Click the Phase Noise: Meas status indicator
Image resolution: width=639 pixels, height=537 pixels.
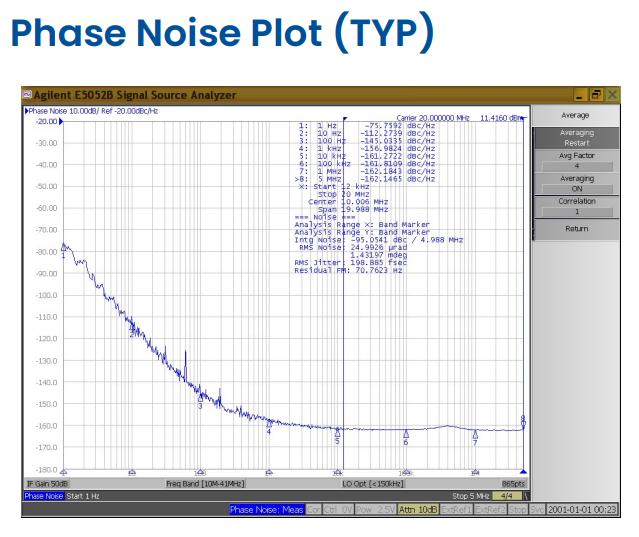[264, 510]
